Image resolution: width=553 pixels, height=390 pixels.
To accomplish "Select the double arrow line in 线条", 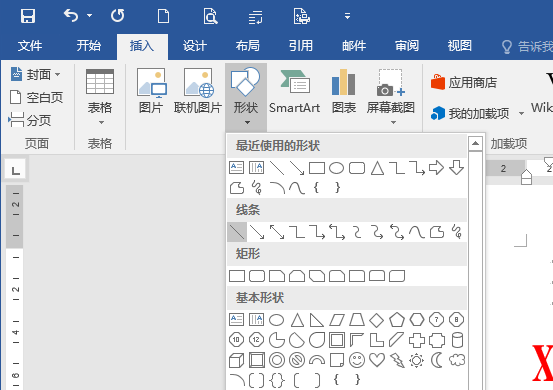I will pyautogui.click(x=277, y=232).
